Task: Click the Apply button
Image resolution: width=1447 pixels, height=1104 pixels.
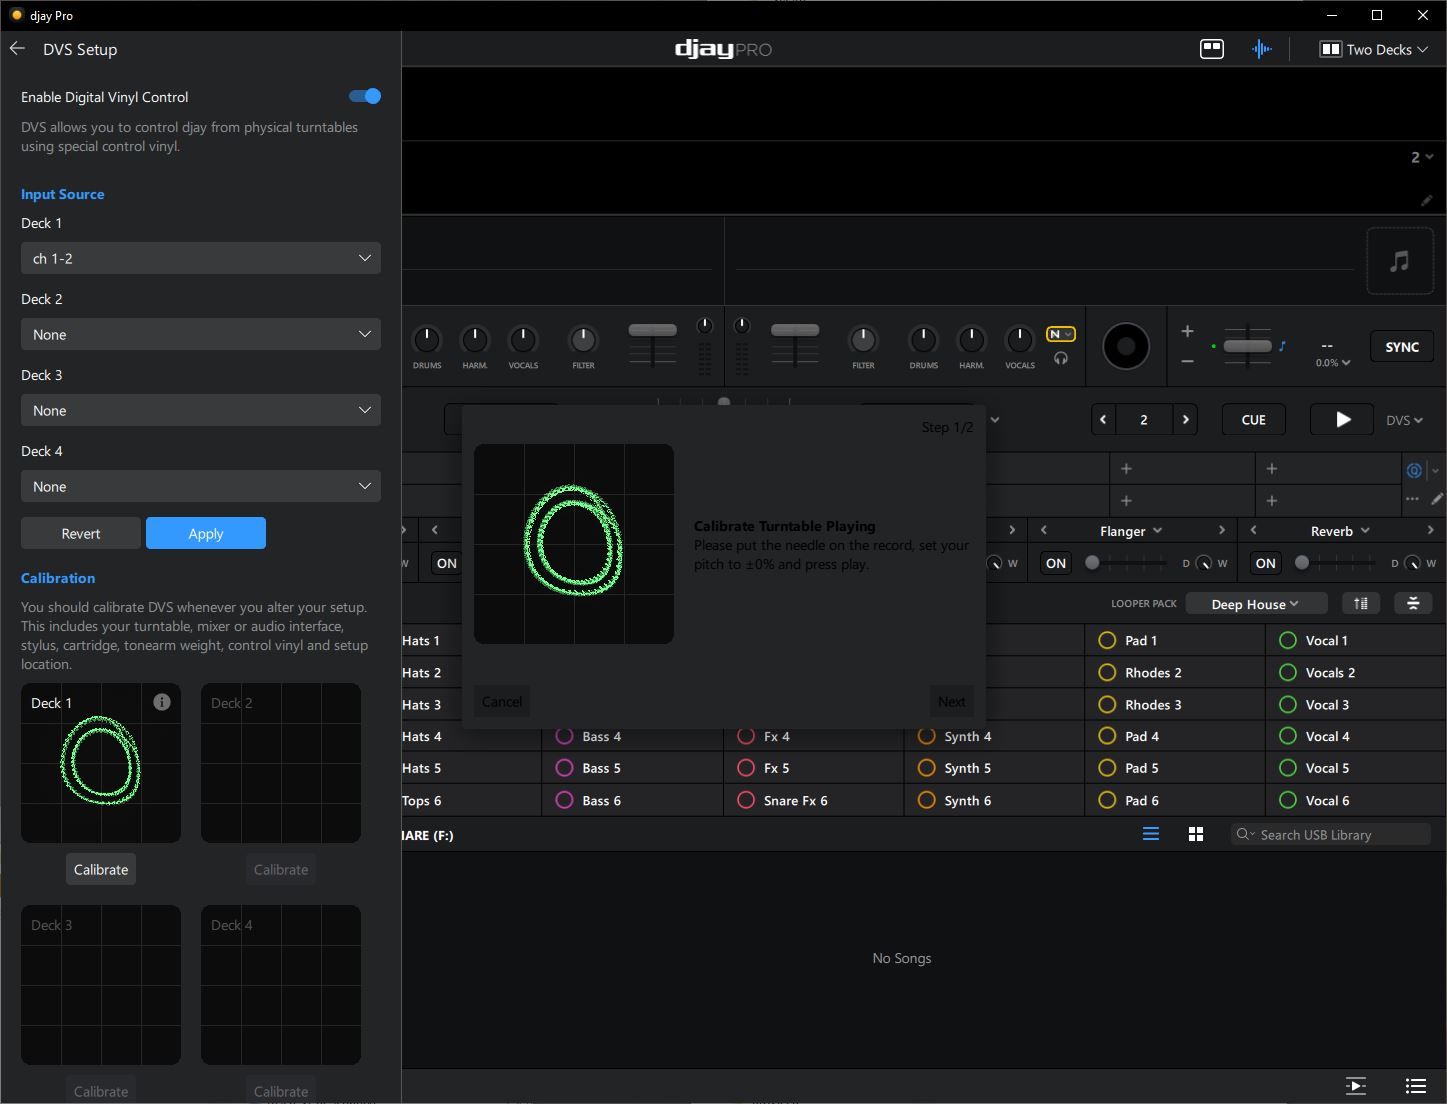Action: point(205,533)
